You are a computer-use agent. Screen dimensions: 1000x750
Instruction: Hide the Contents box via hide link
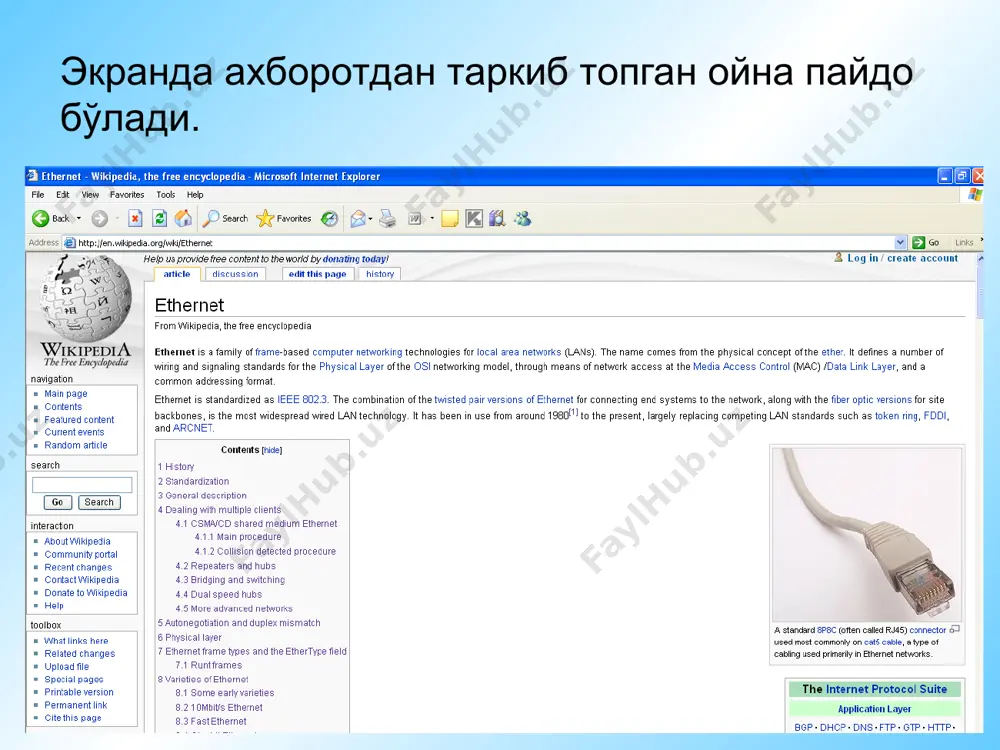point(272,450)
